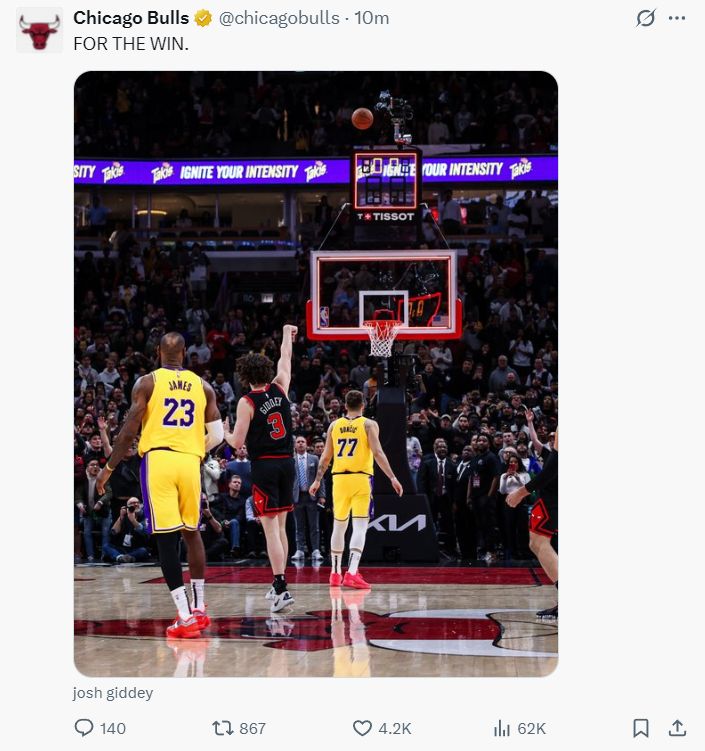Image resolution: width=705 pixels, height=751 pixels.
Task: Bookmark the FOR THE WIN post
Action: (x=641, y=728)
